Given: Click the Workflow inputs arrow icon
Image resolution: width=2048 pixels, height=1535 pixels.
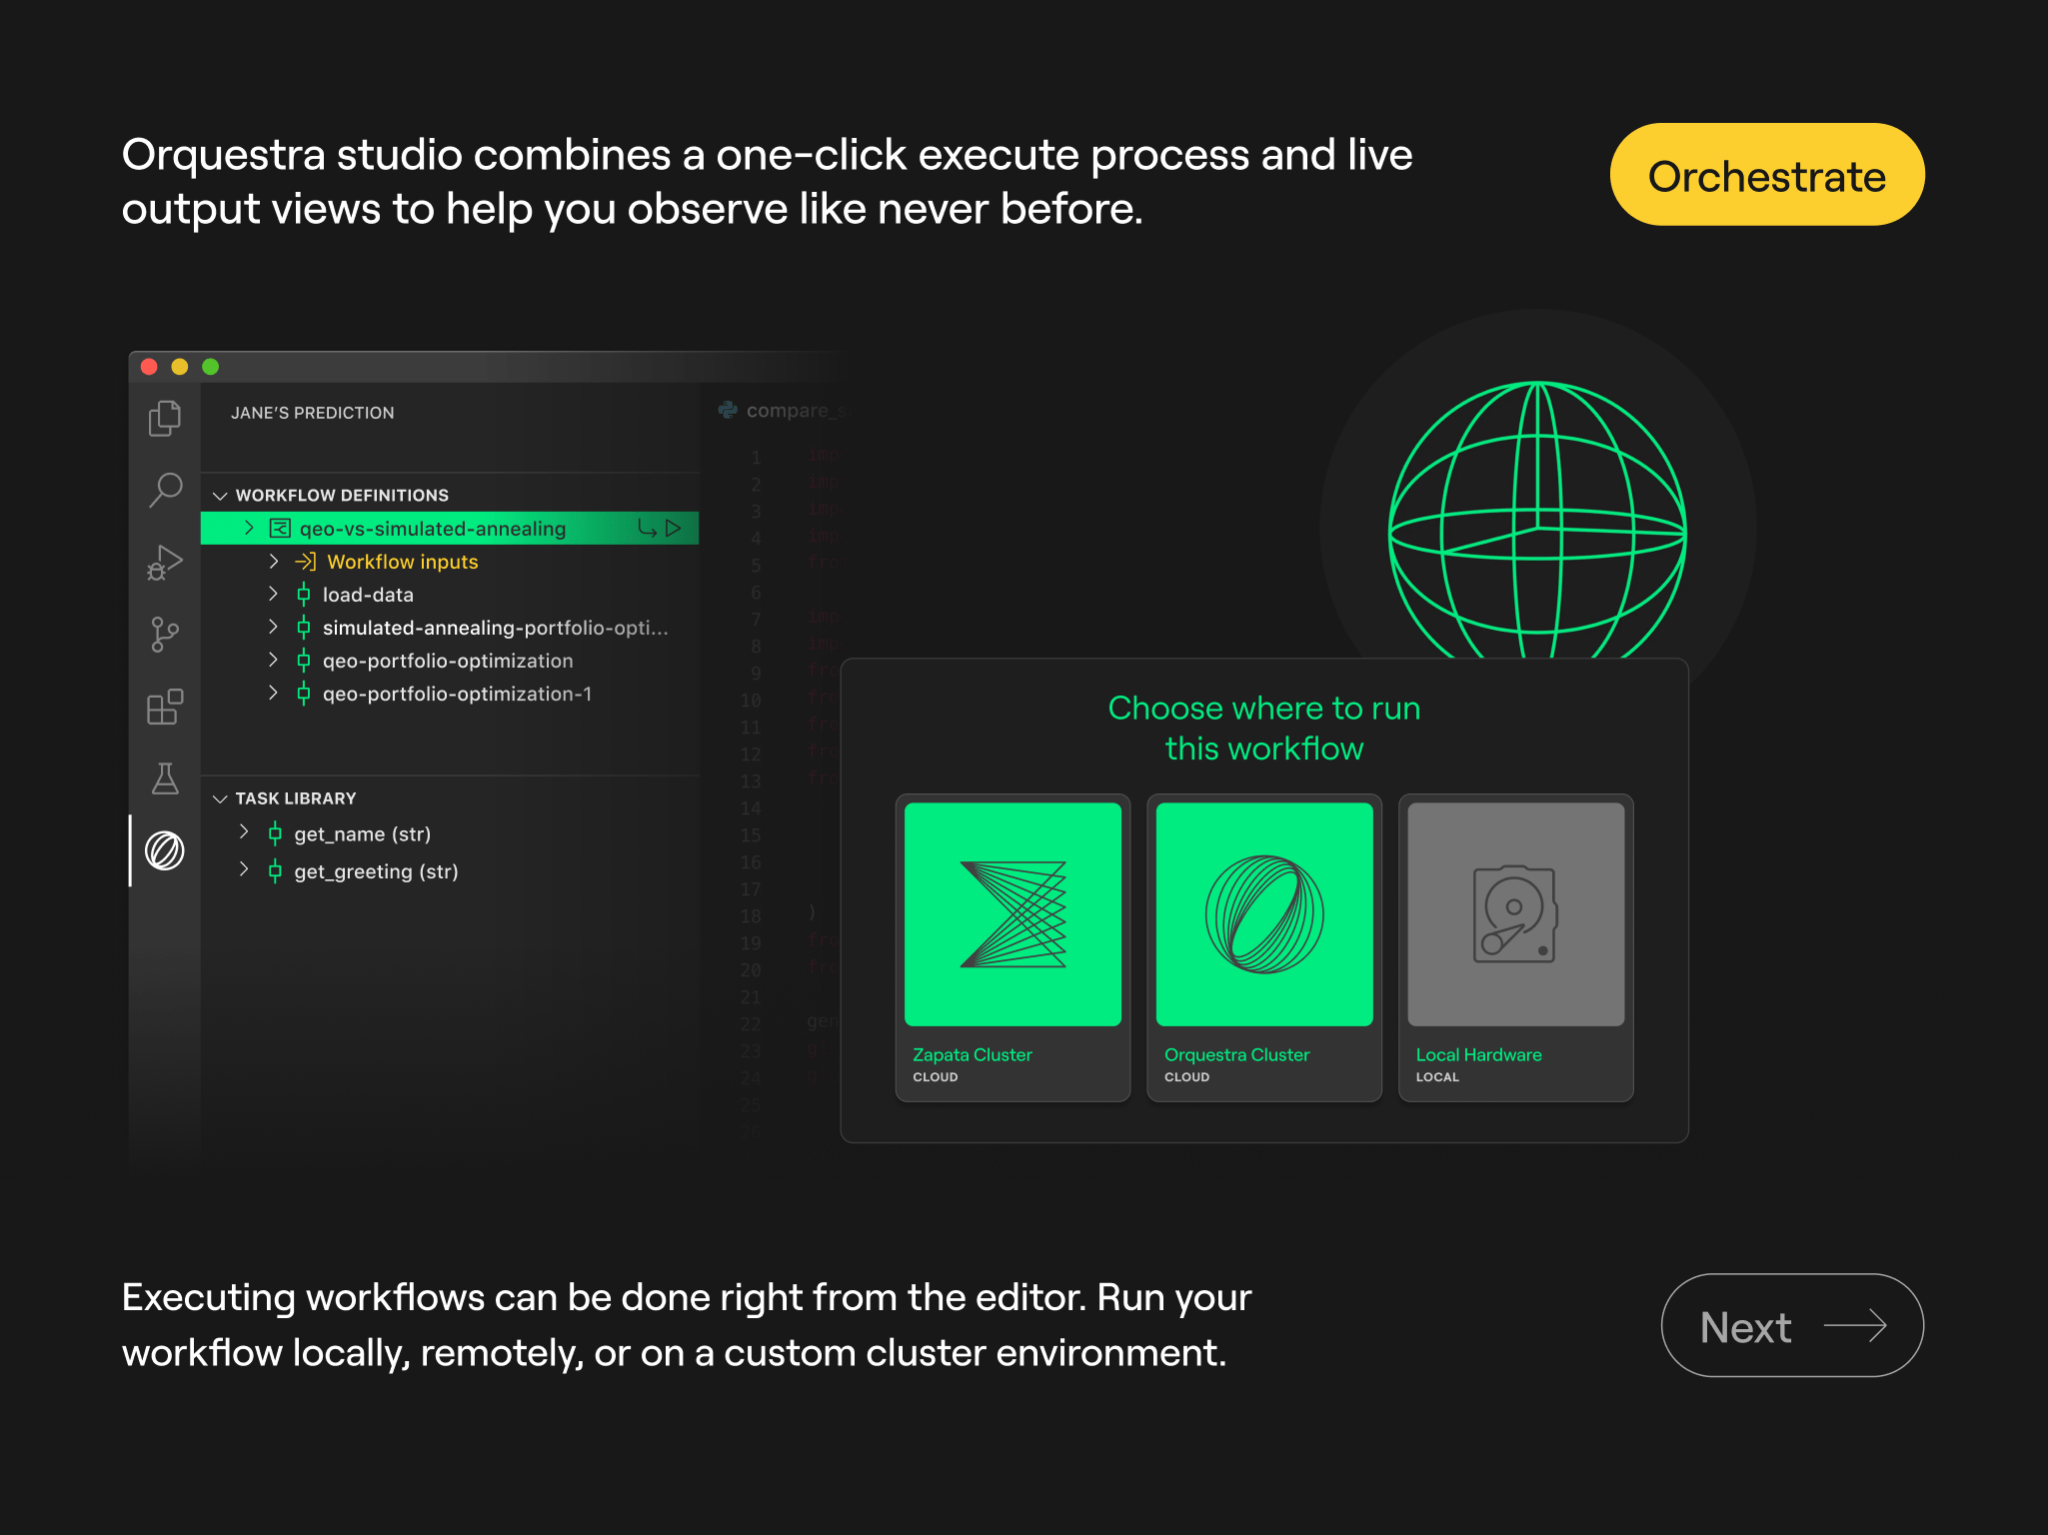Looking at the screenshot, I should click(305, 562).
